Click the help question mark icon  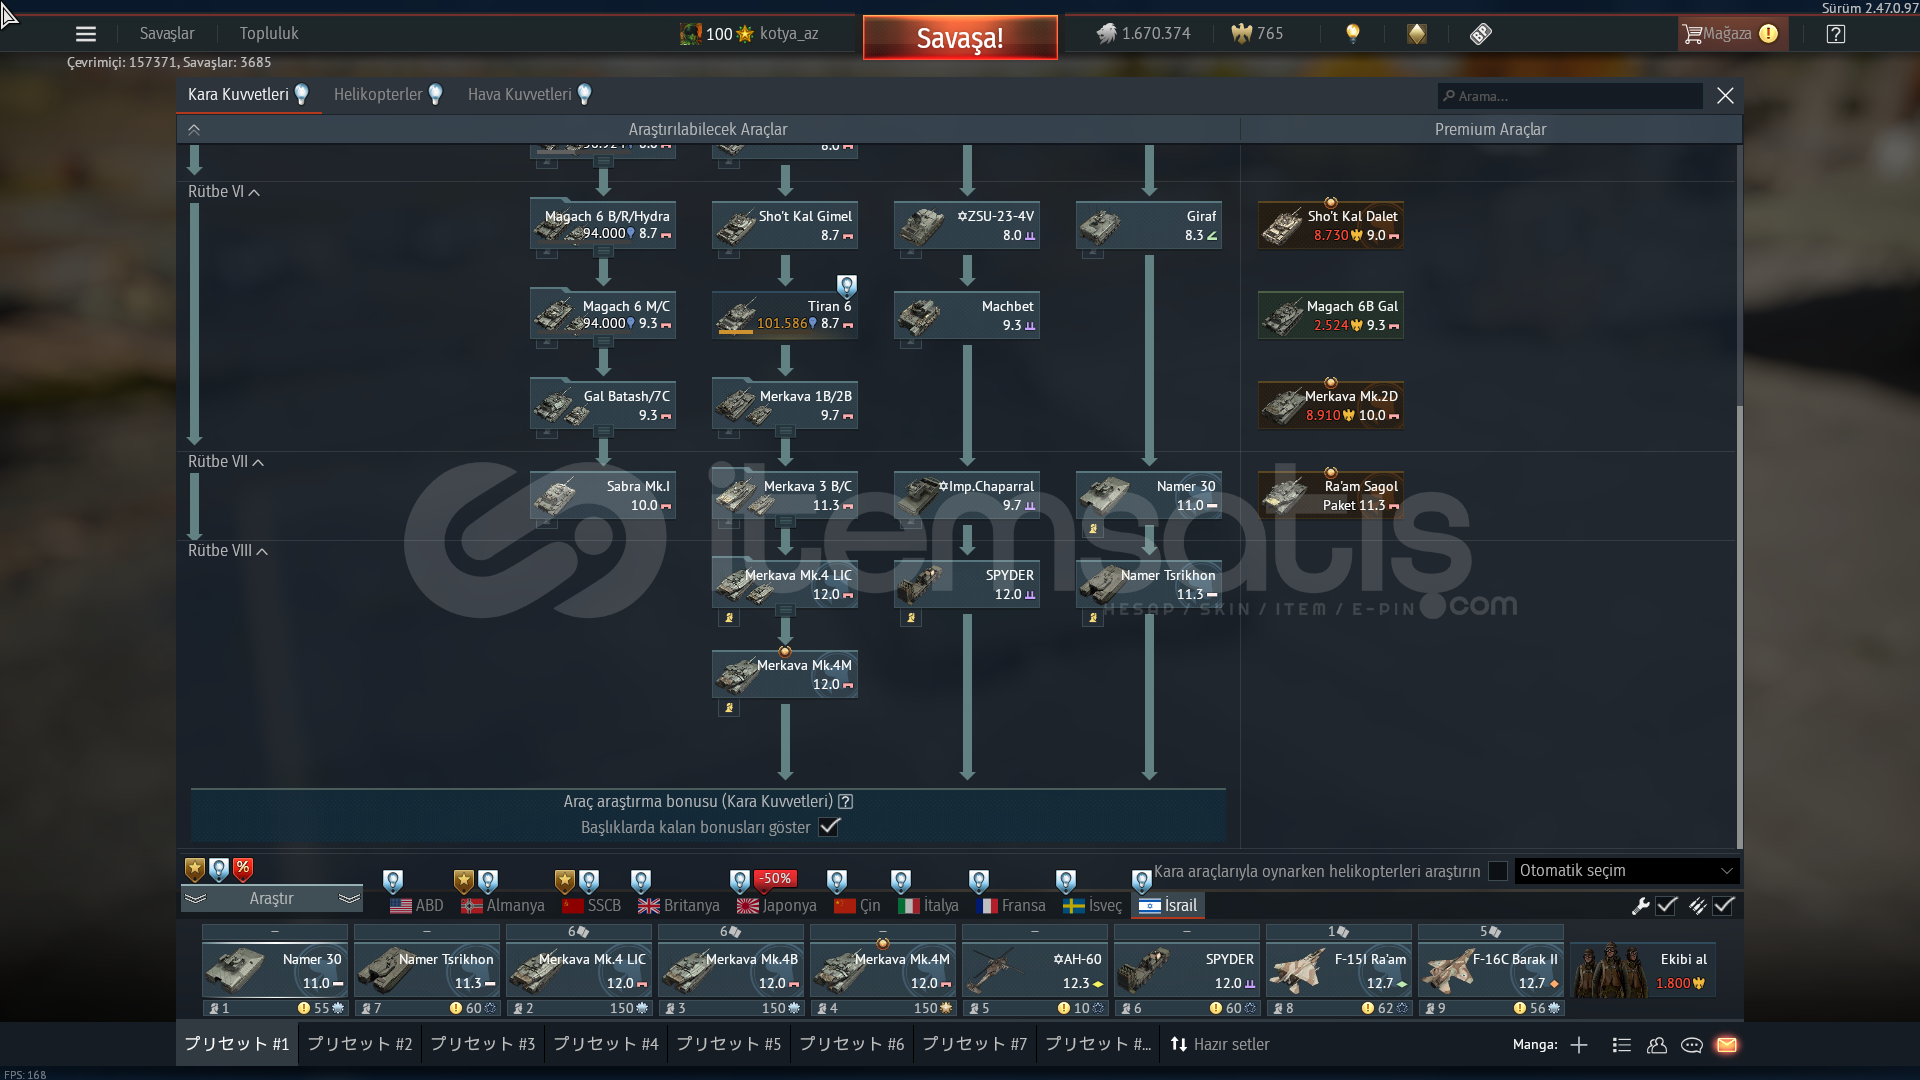(x=1835, y=34)
